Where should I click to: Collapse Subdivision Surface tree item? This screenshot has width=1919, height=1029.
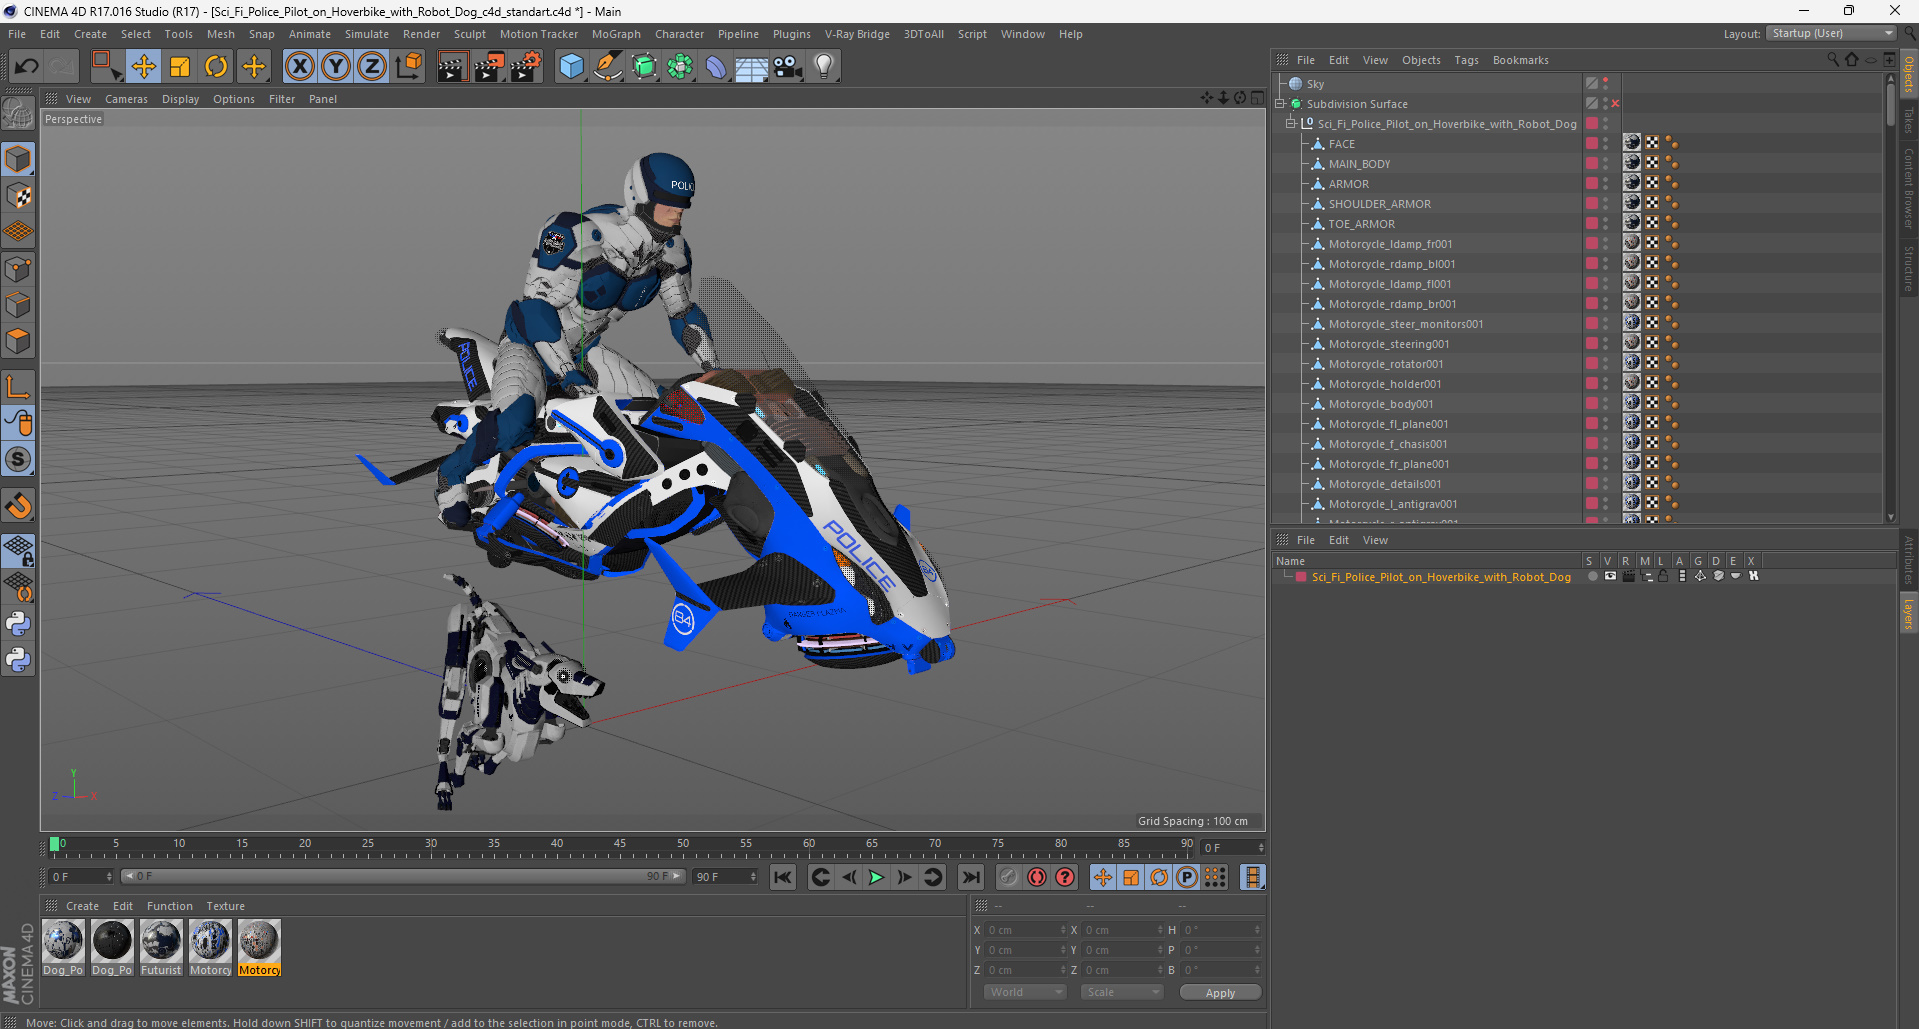1280,103
